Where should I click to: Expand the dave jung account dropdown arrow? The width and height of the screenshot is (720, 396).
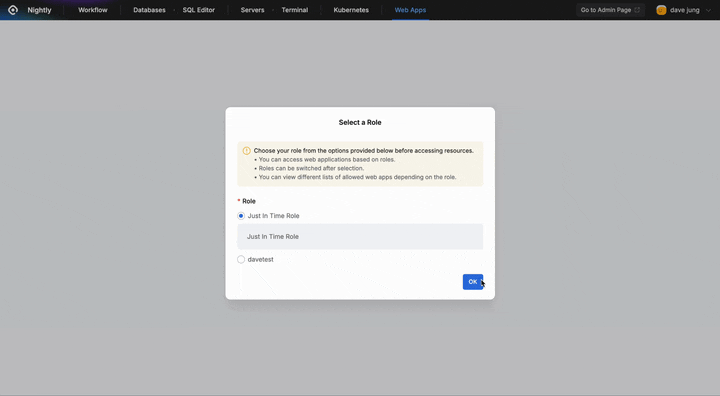coord(708,10)
